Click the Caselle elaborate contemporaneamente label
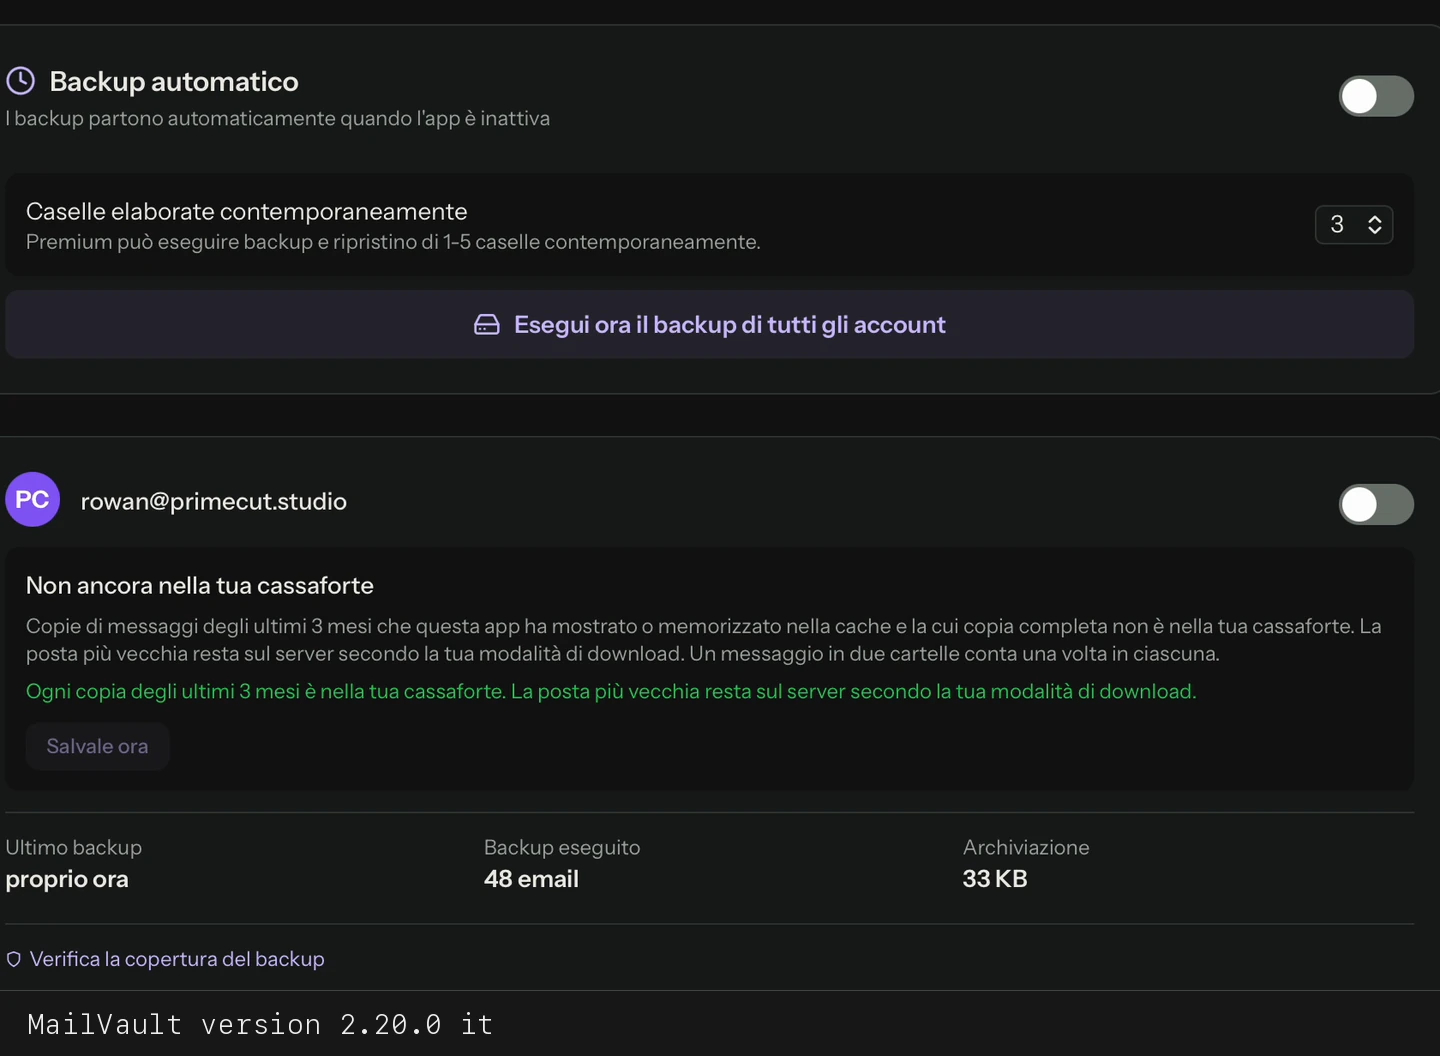Screen dimensions: 1440x1056 click(x=247, y=211)
